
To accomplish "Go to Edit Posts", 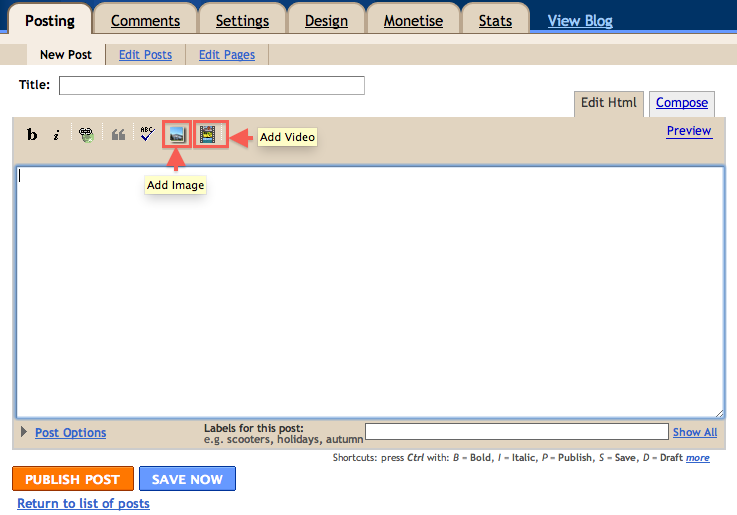I will [145, 55].
